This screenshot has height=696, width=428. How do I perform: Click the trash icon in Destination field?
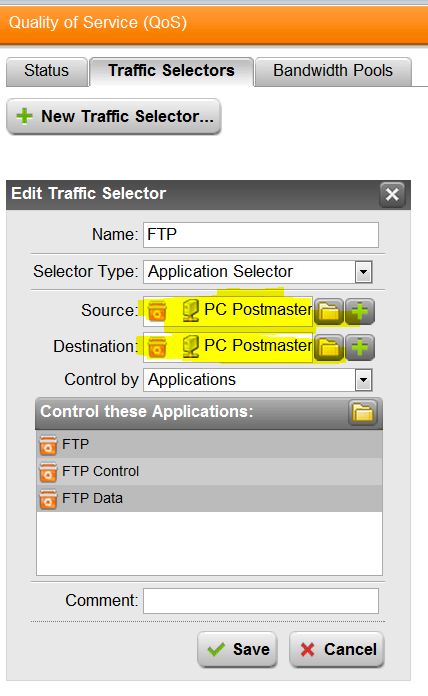pyautogui.click(x=157, y=347)
